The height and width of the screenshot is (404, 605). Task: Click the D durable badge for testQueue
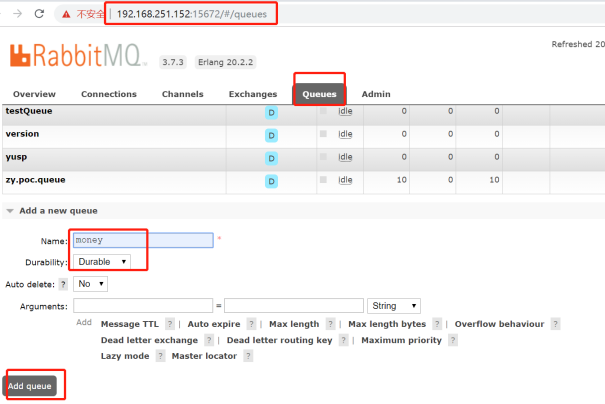tap(271, 111)
